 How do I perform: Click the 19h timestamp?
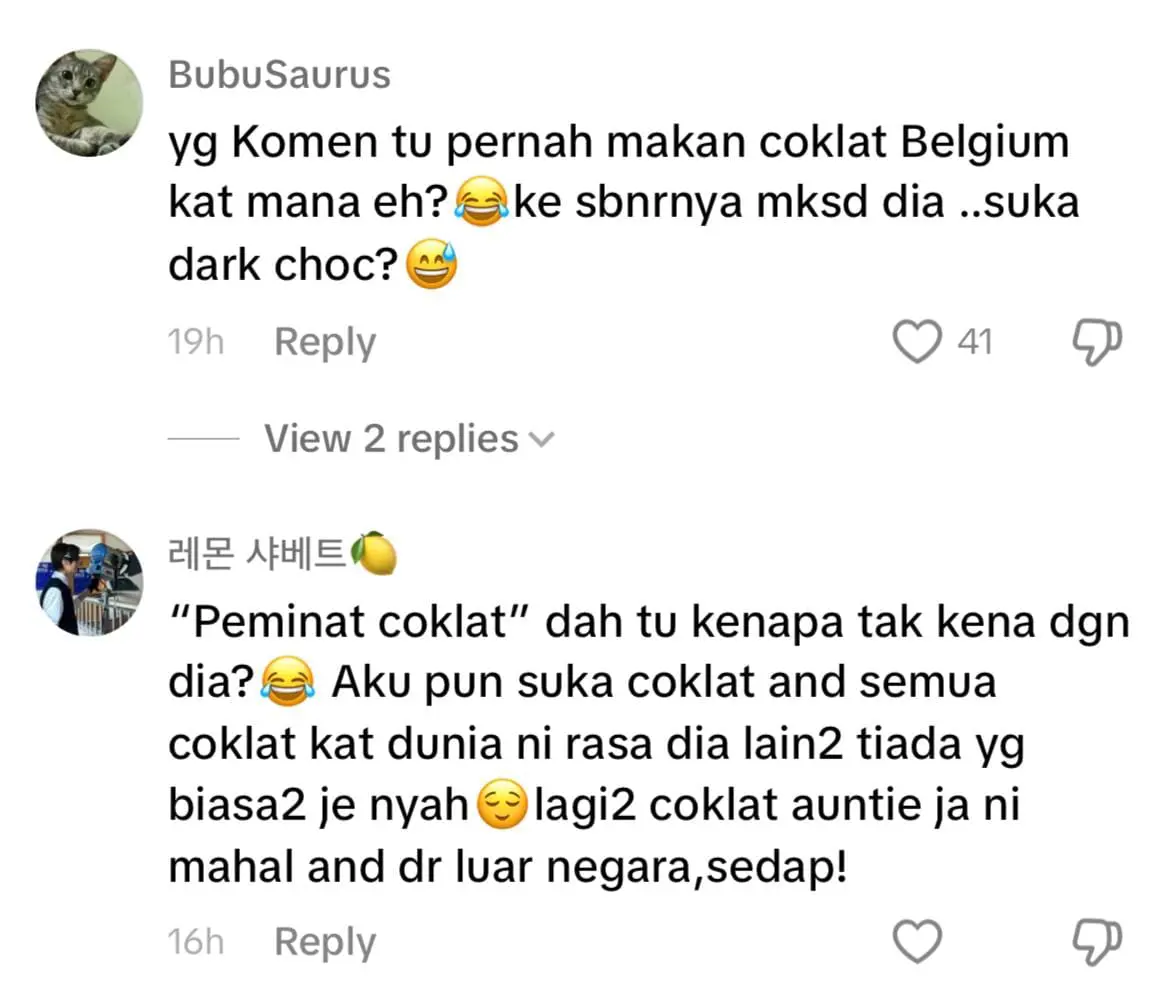[196, 342]
